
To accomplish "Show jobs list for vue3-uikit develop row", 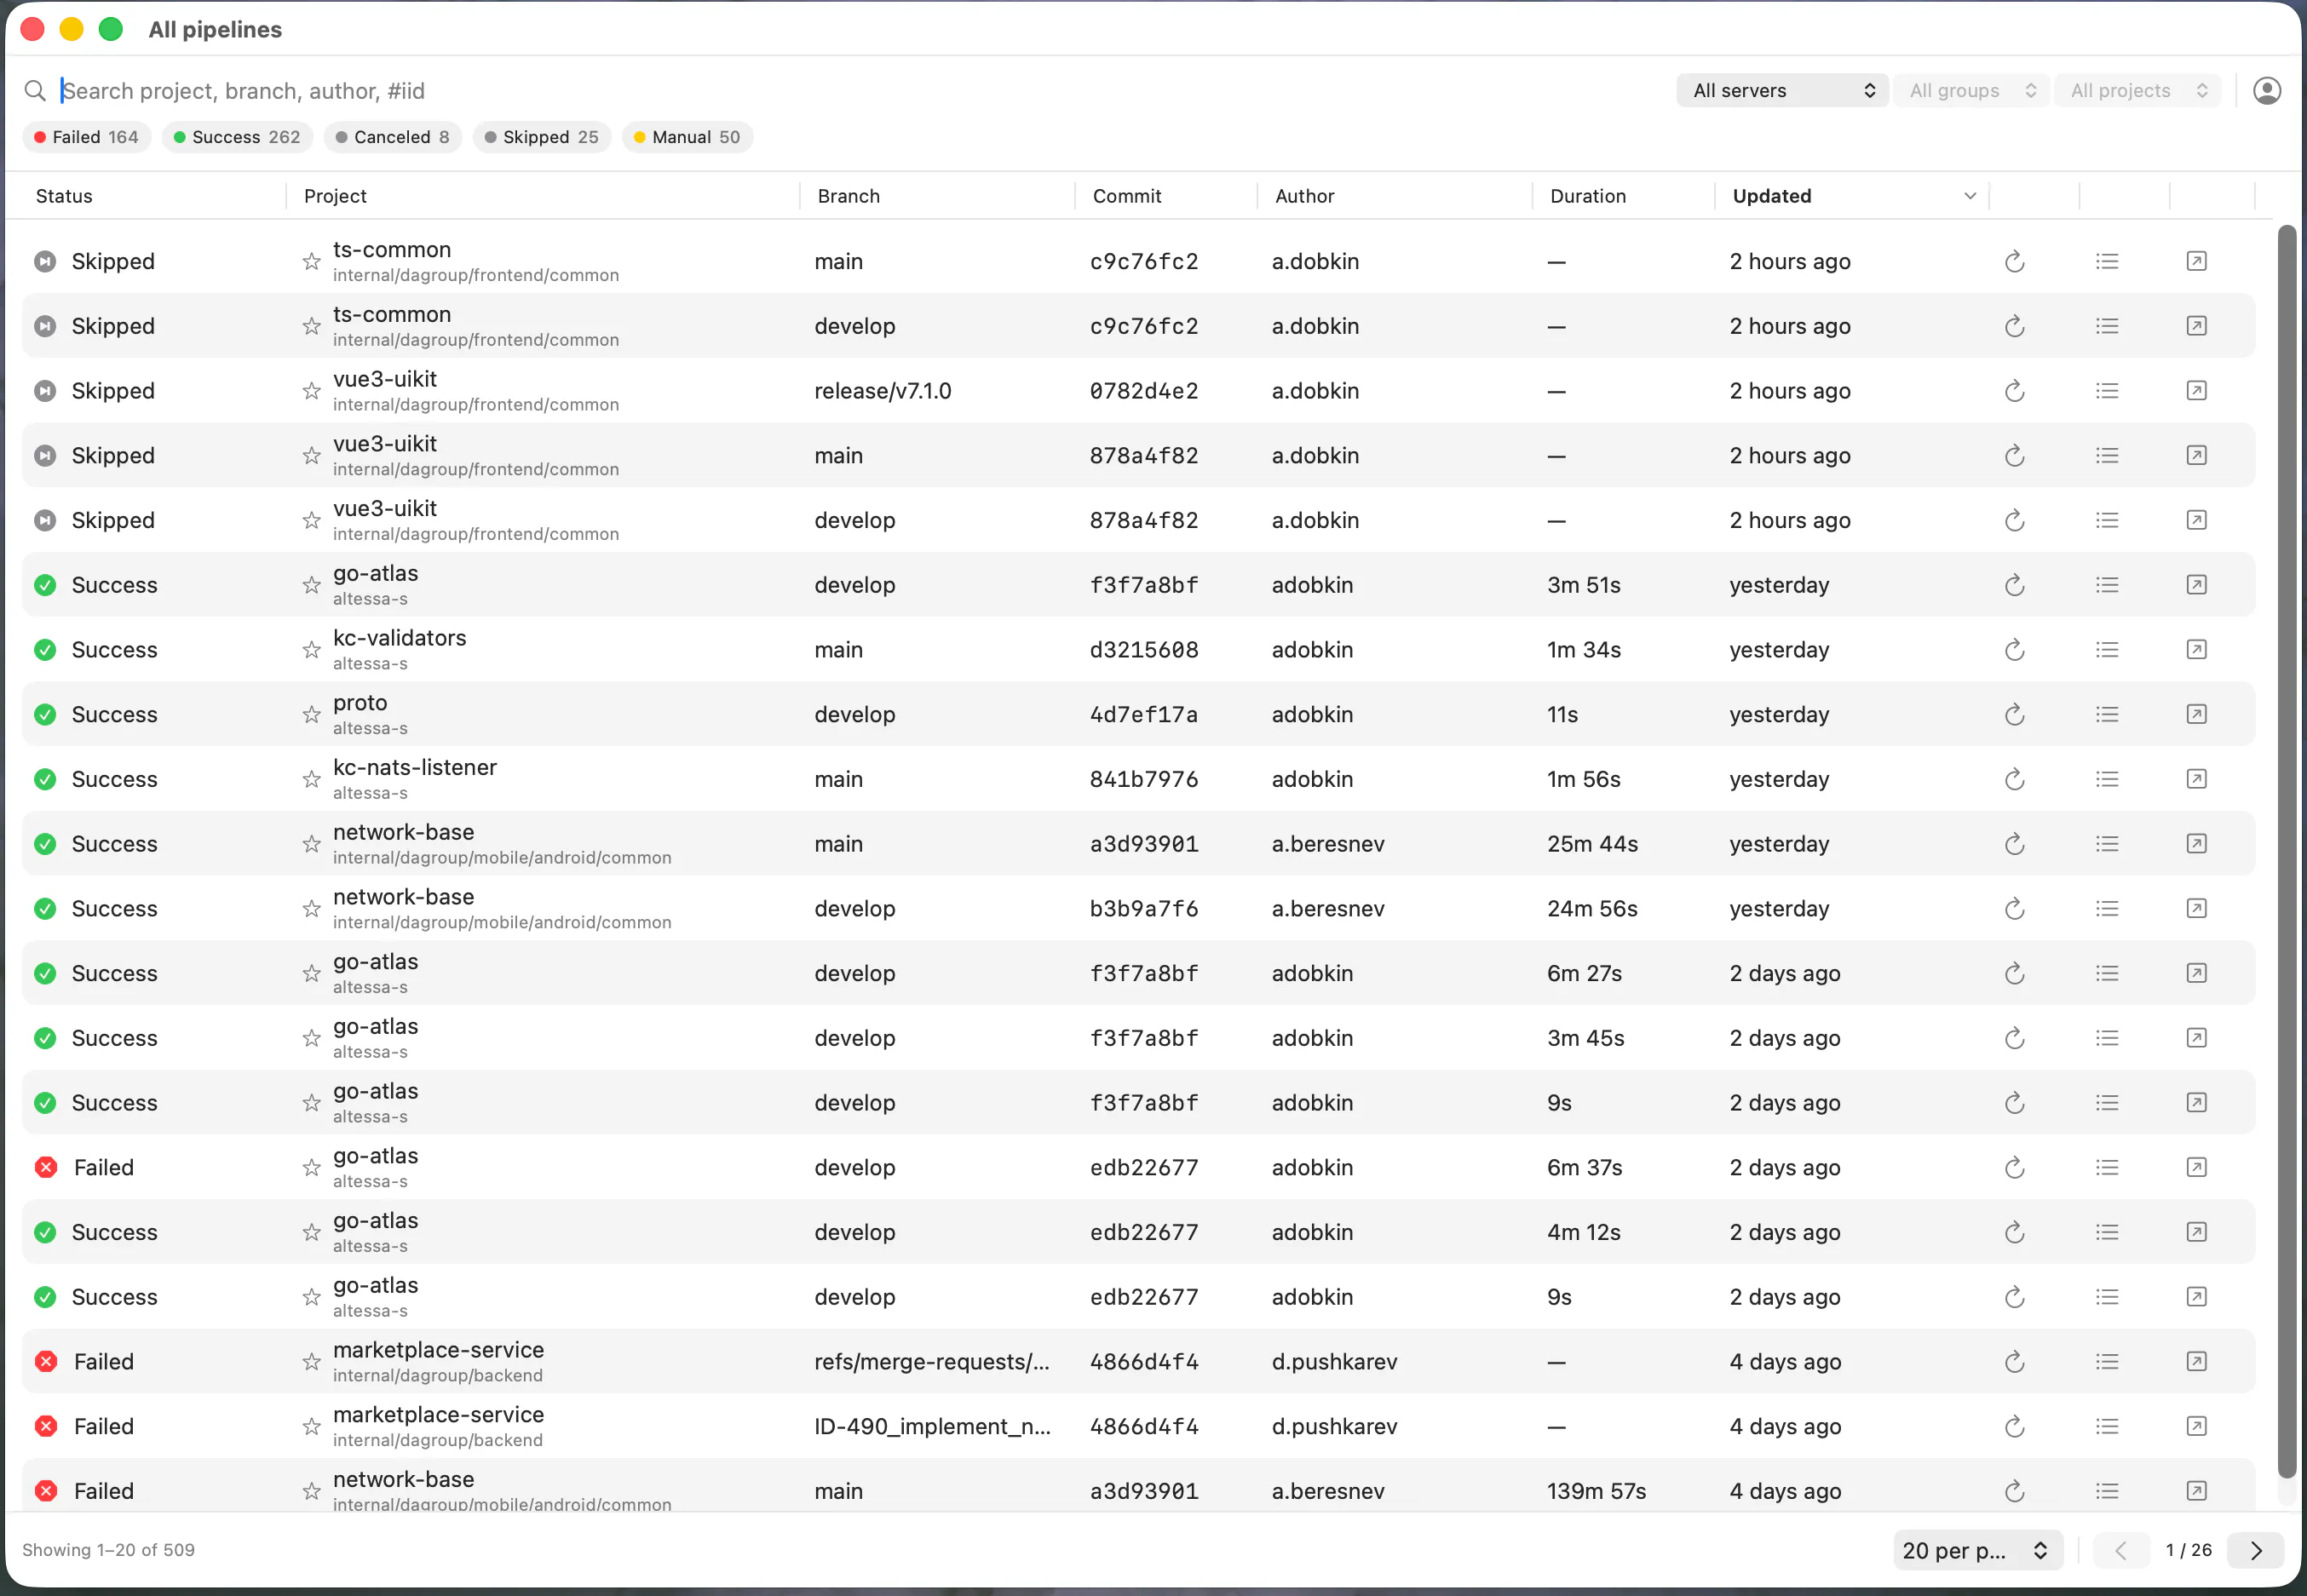I will [x=2107, y=521].
